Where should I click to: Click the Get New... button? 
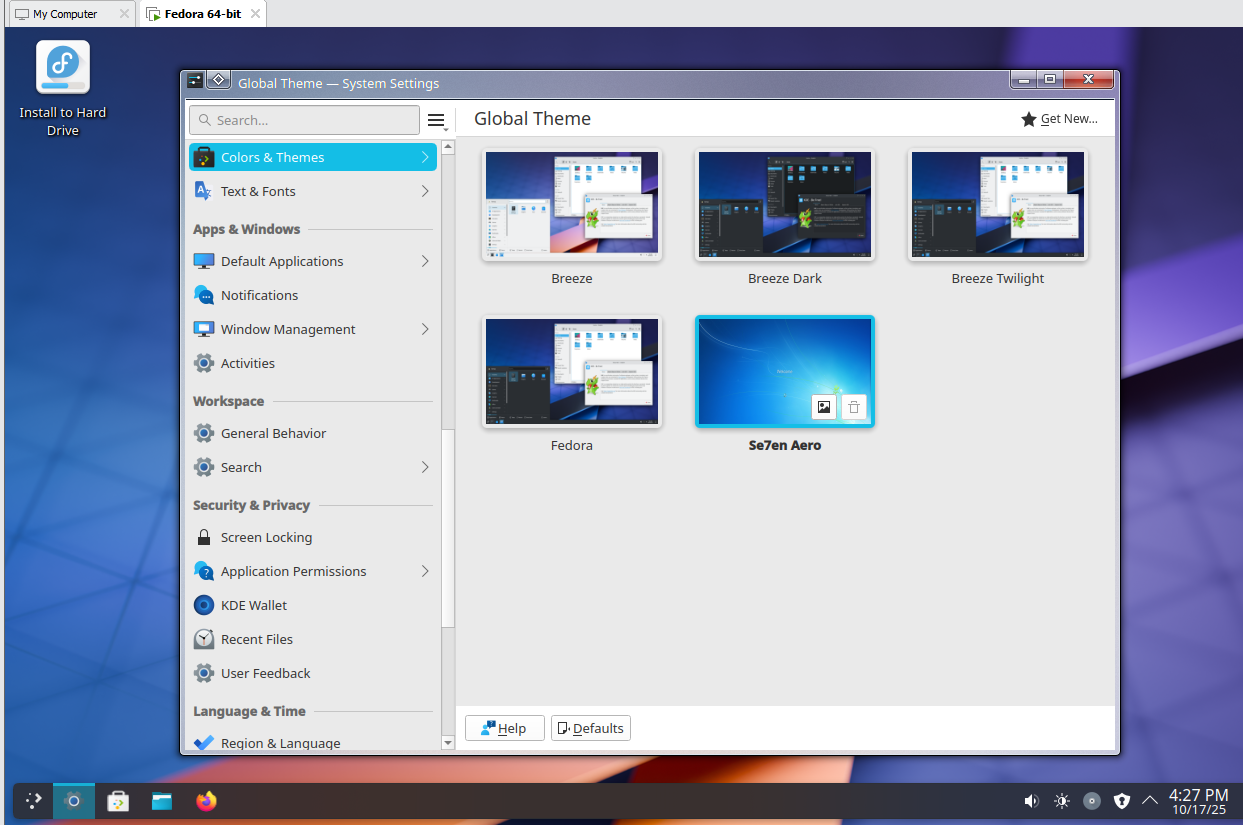(1059, 119)
